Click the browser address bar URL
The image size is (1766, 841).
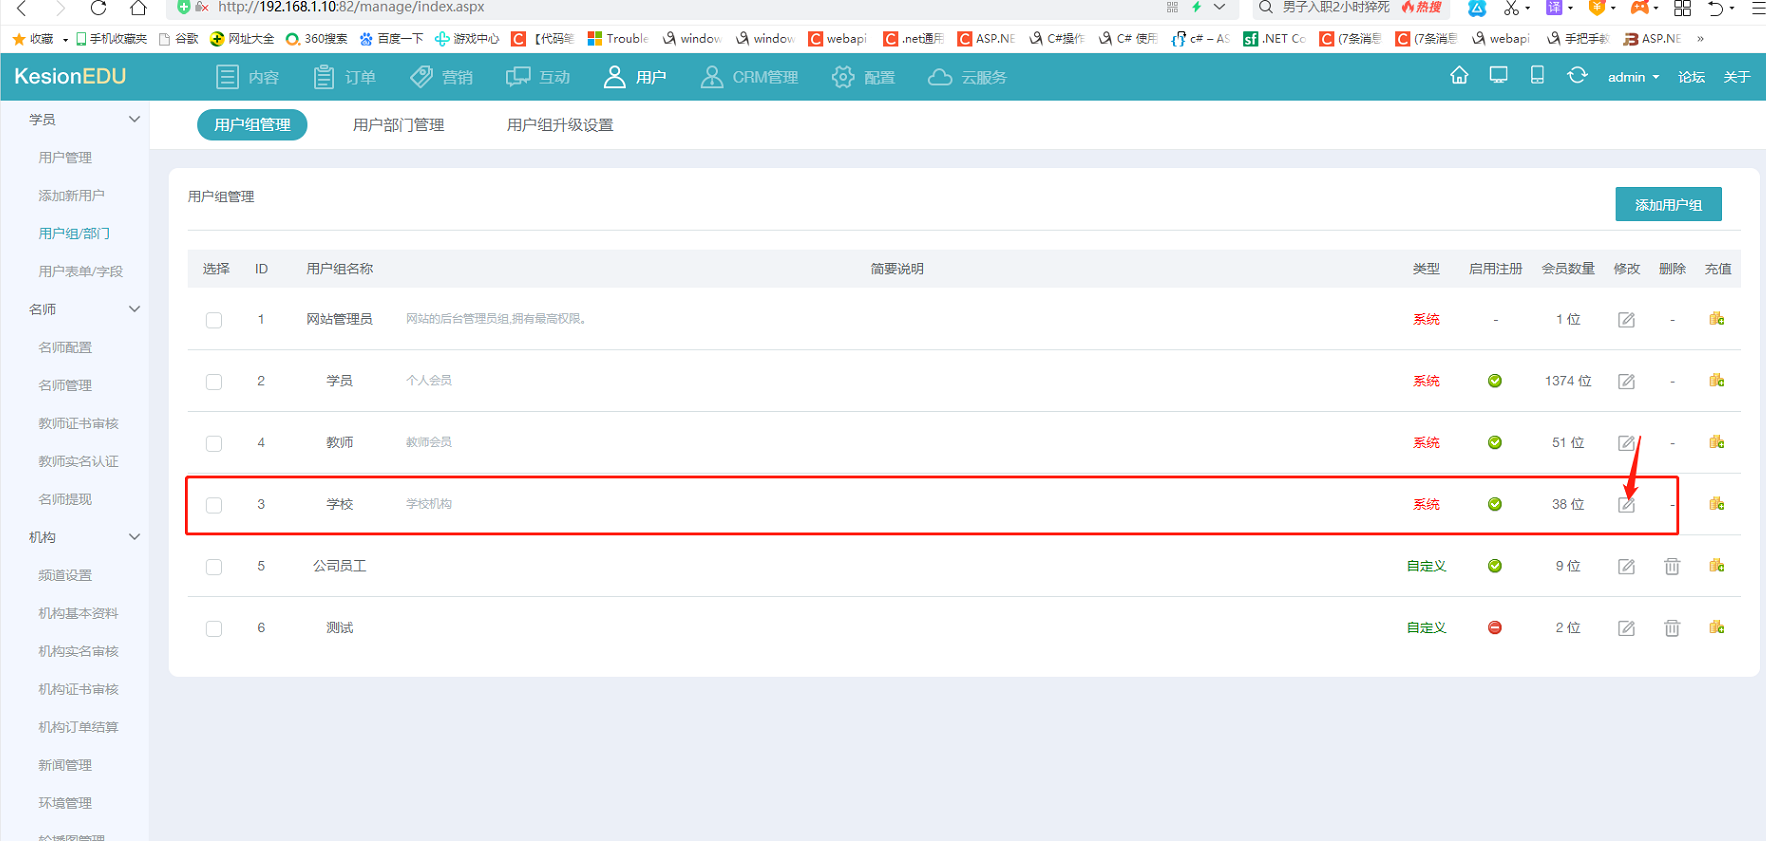click(351, 7)
